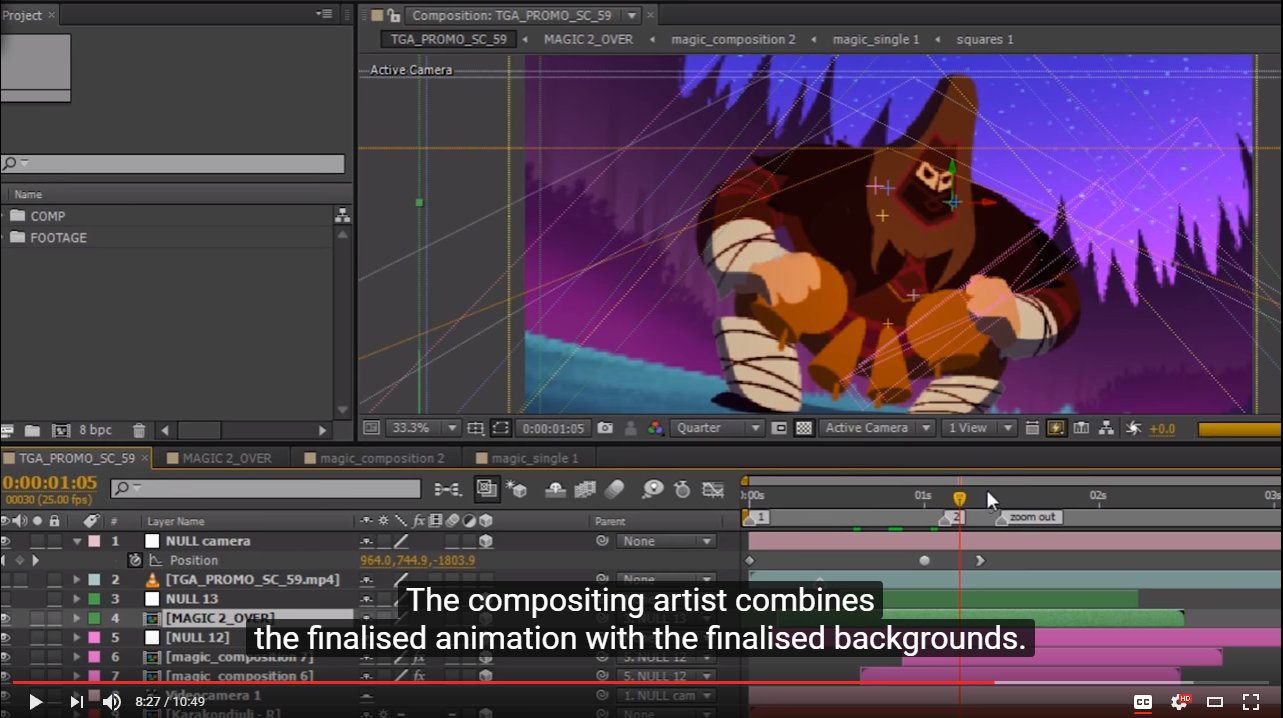Create new folder in Project panel
The width and height of the screenshot is (1283, 718).
coord(32,430)
